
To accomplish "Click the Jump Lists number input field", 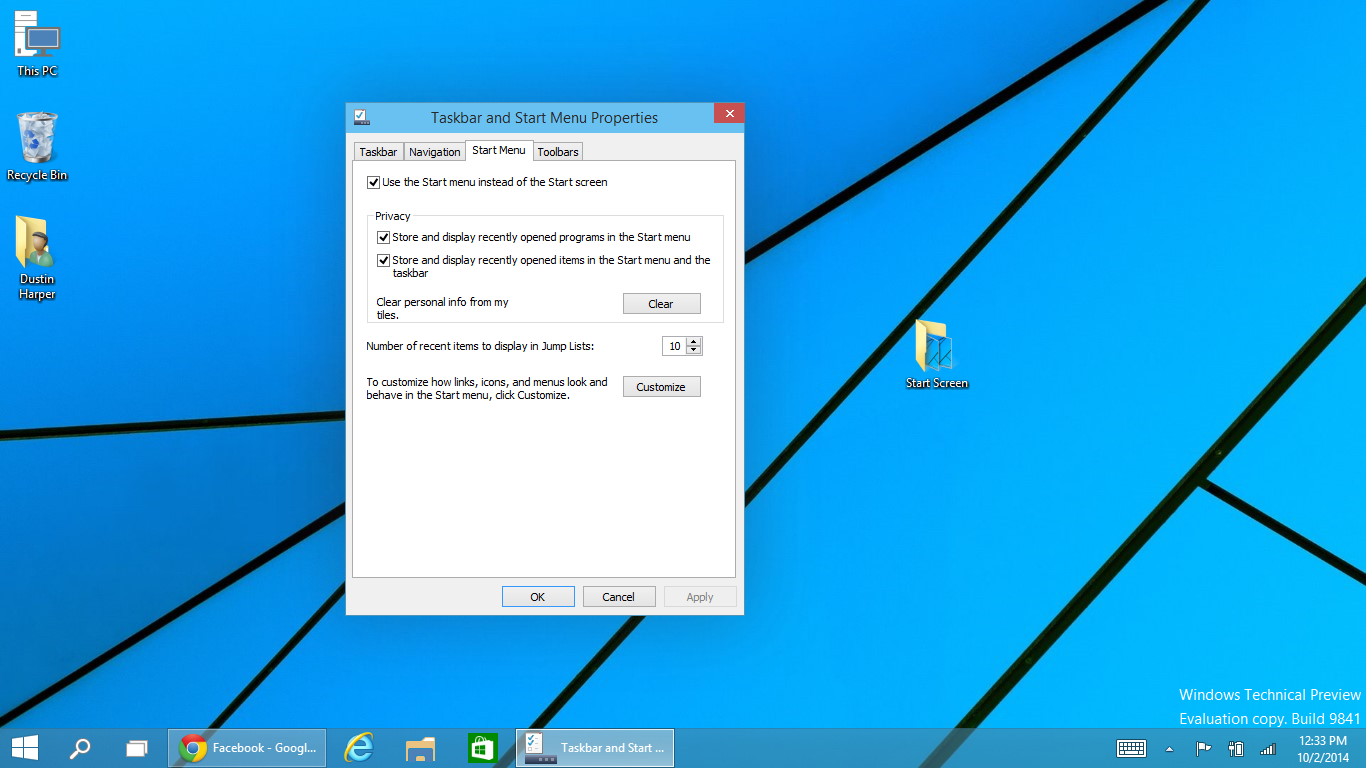I will point(675,346).
